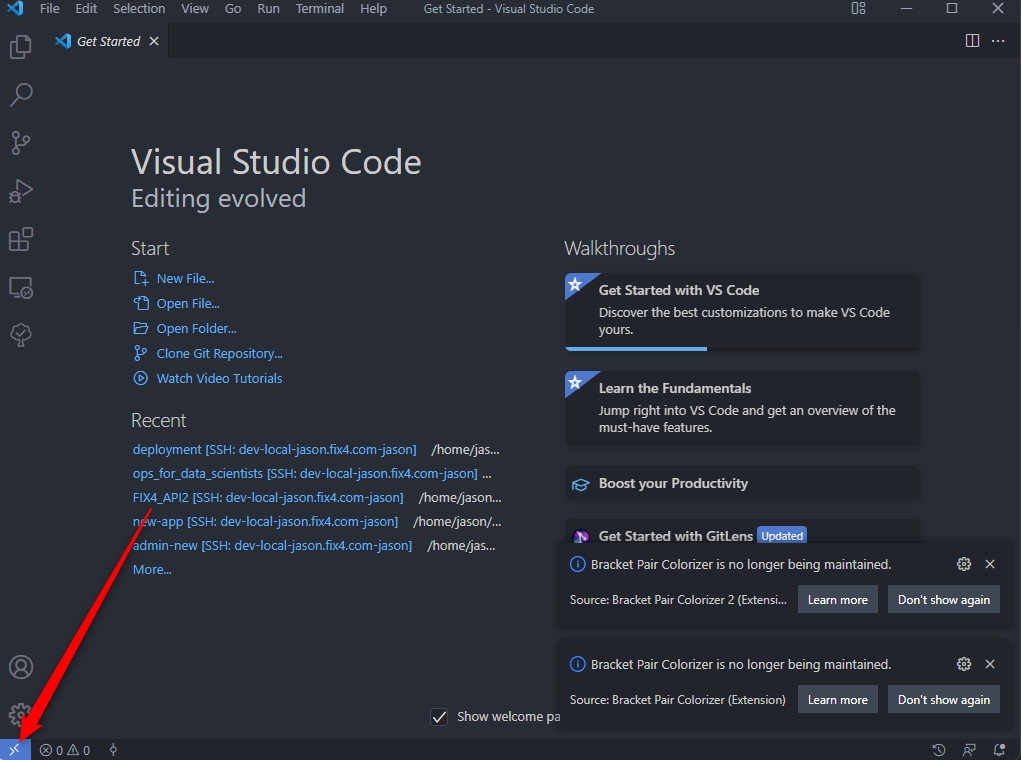Open recent admin-new SSH folder
The width and height of the screenshot is (1021, 760).
click(272, 546)
